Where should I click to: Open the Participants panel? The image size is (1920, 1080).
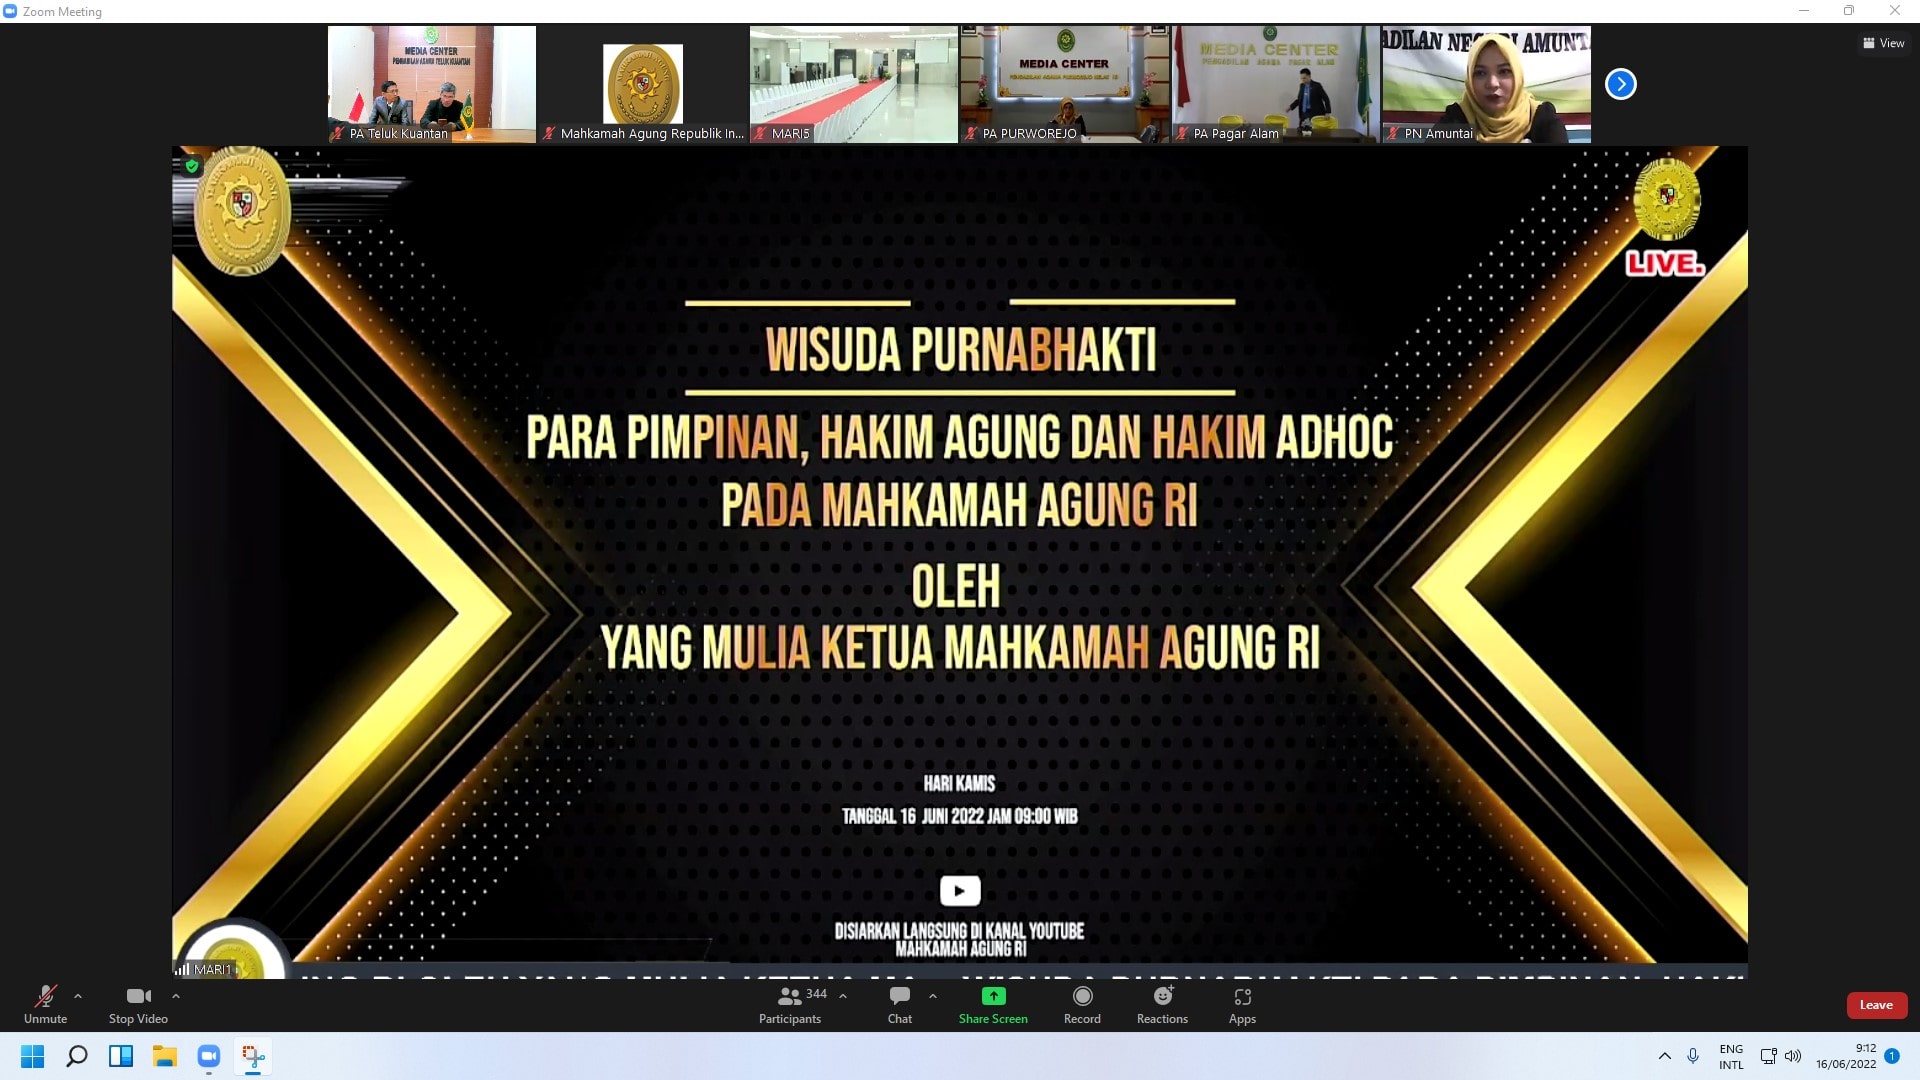click(x=790, y=1004)
